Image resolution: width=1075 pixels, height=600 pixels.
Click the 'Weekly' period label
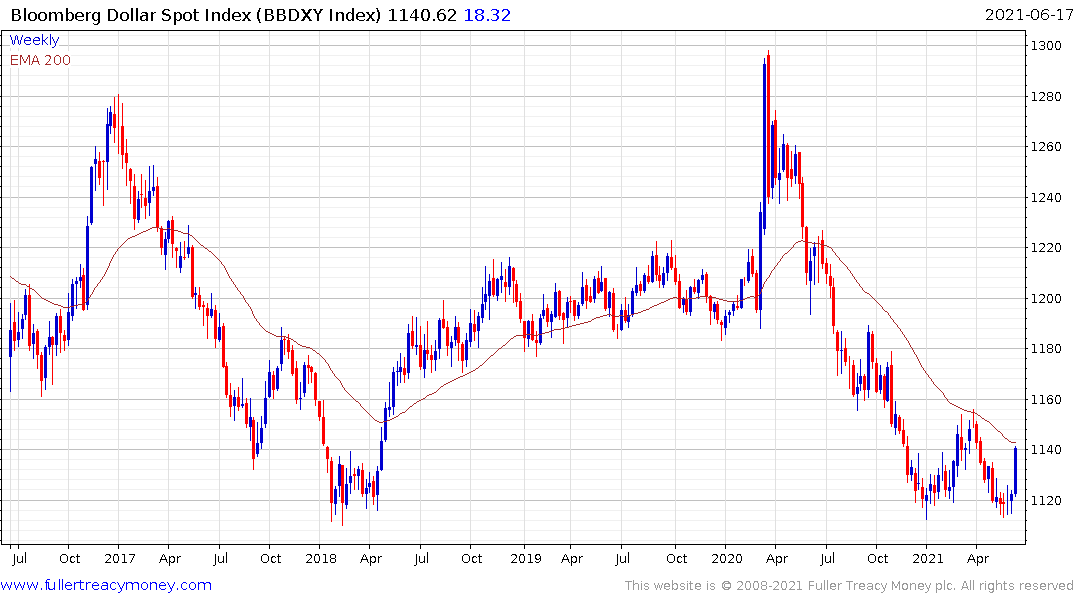(x=34, y=40)
